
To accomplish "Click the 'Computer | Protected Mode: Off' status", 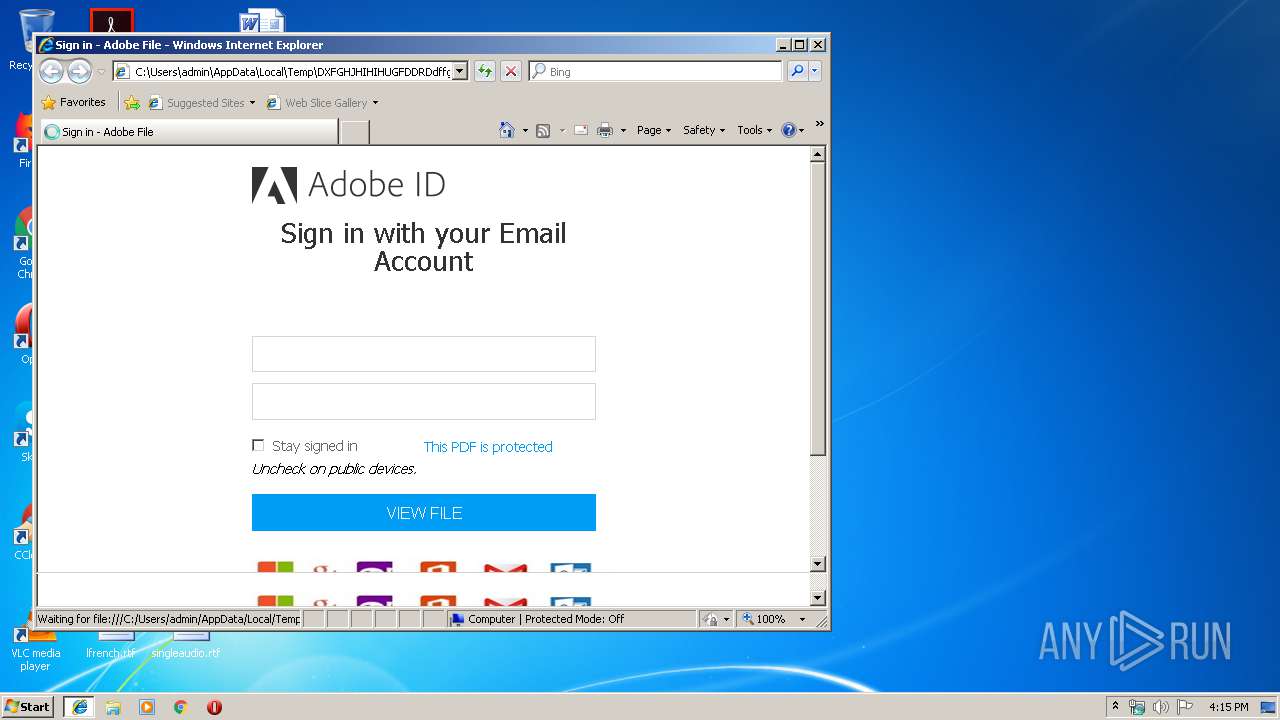I will tap(546, 619).
